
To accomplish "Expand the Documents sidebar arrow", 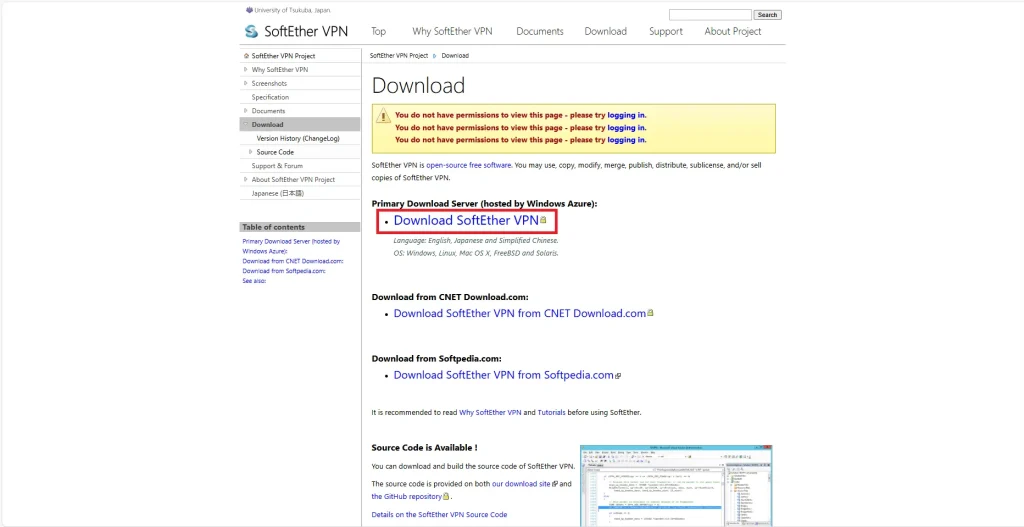I will tap(246, 110).
